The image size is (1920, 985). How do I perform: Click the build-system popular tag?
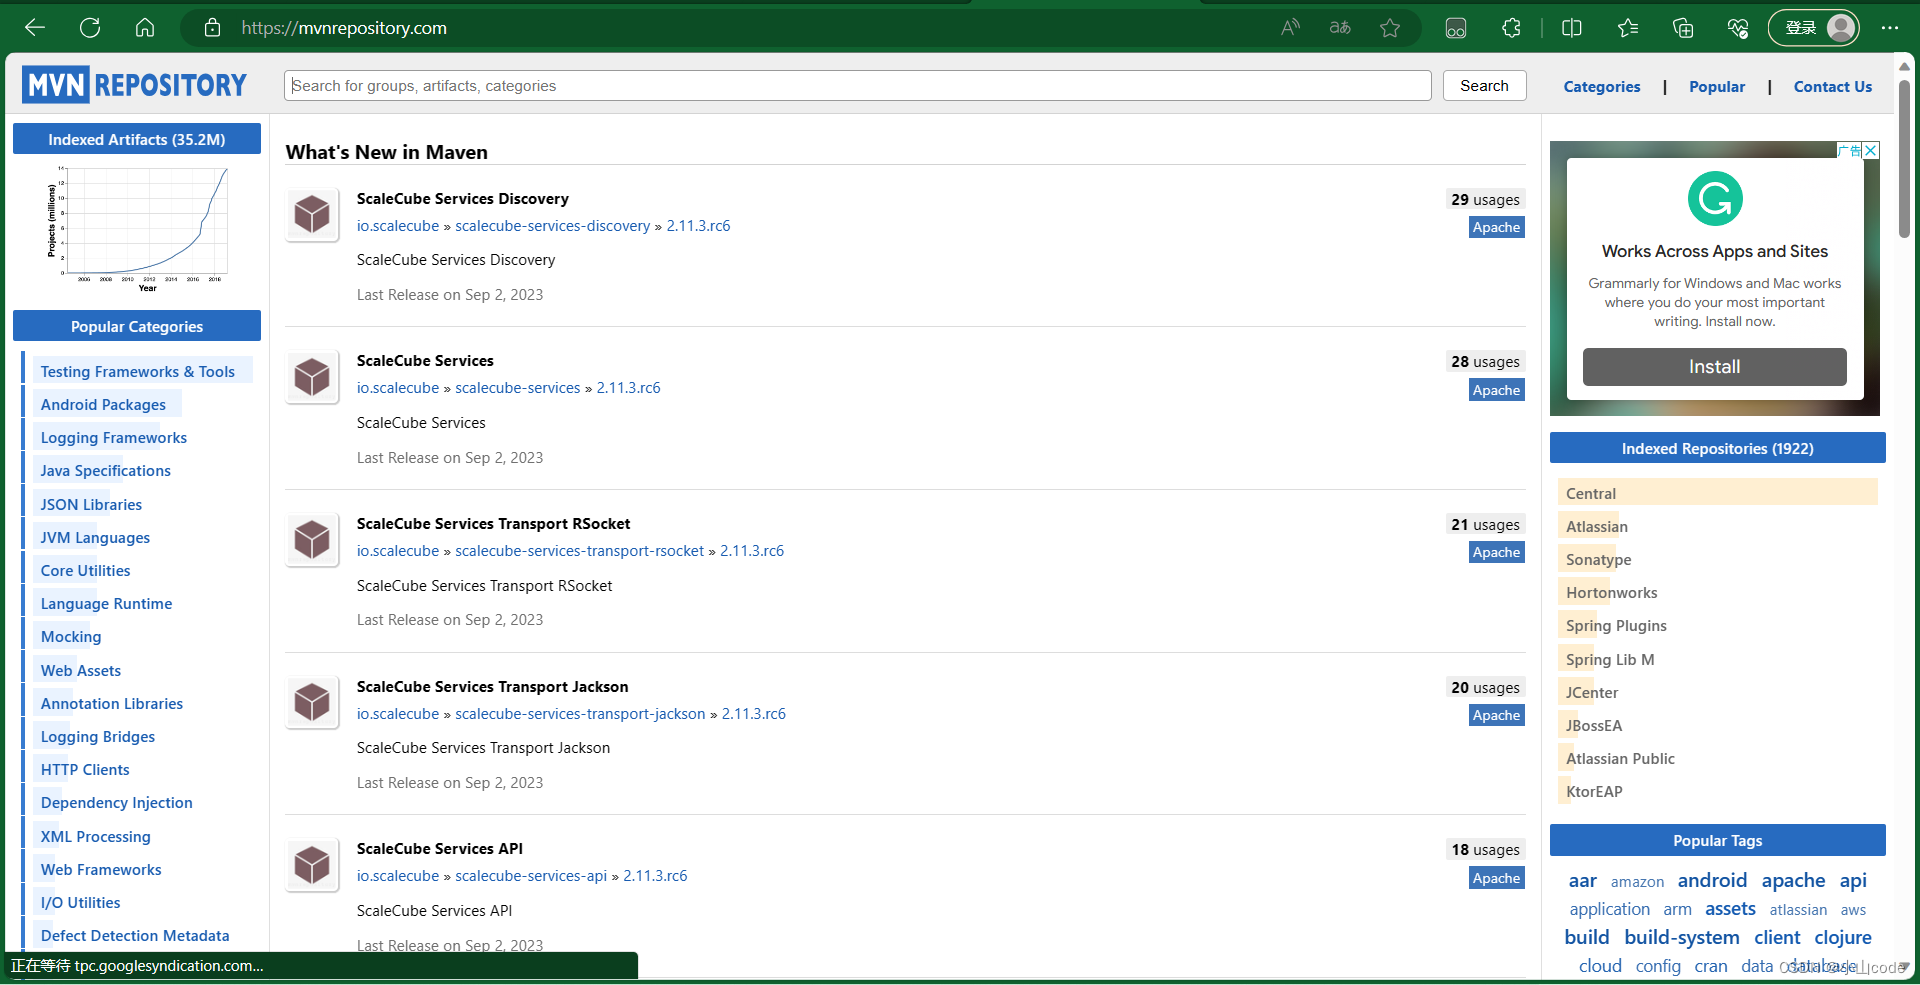tap(1681, 937)
